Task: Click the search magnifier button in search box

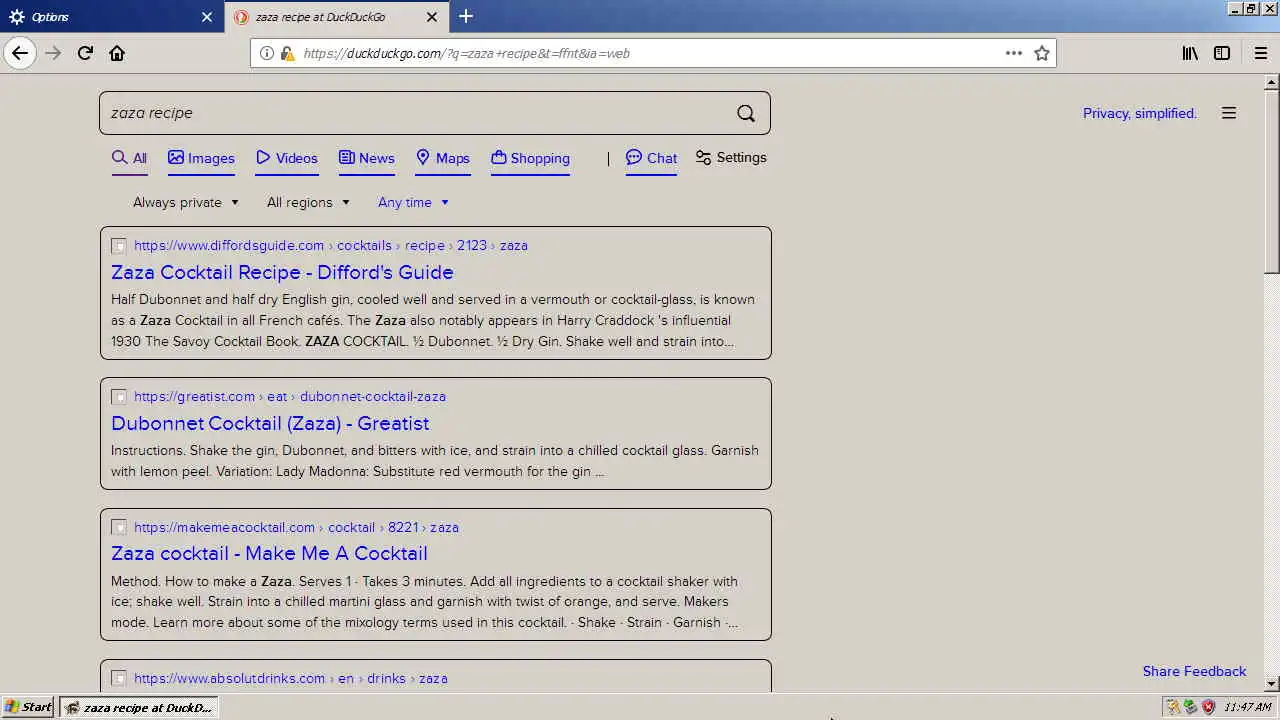Action: [746, 113]
